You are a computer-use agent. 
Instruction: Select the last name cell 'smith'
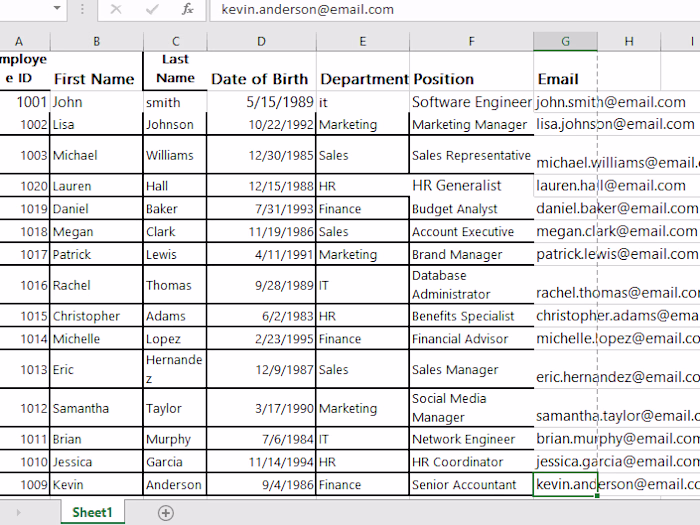(175, 102)
